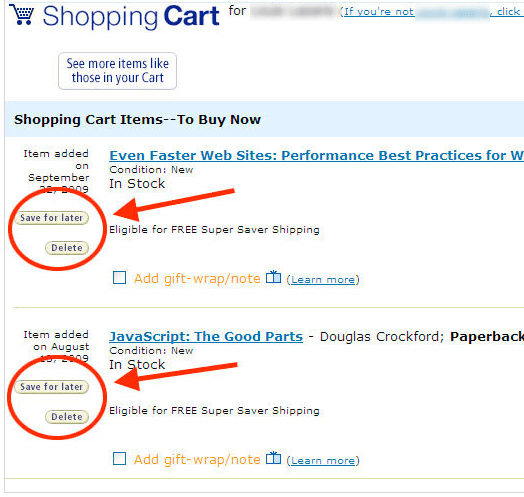
Task: Delete JavaScript: The Good Parts from cart
Action: (x=67, y=417)
